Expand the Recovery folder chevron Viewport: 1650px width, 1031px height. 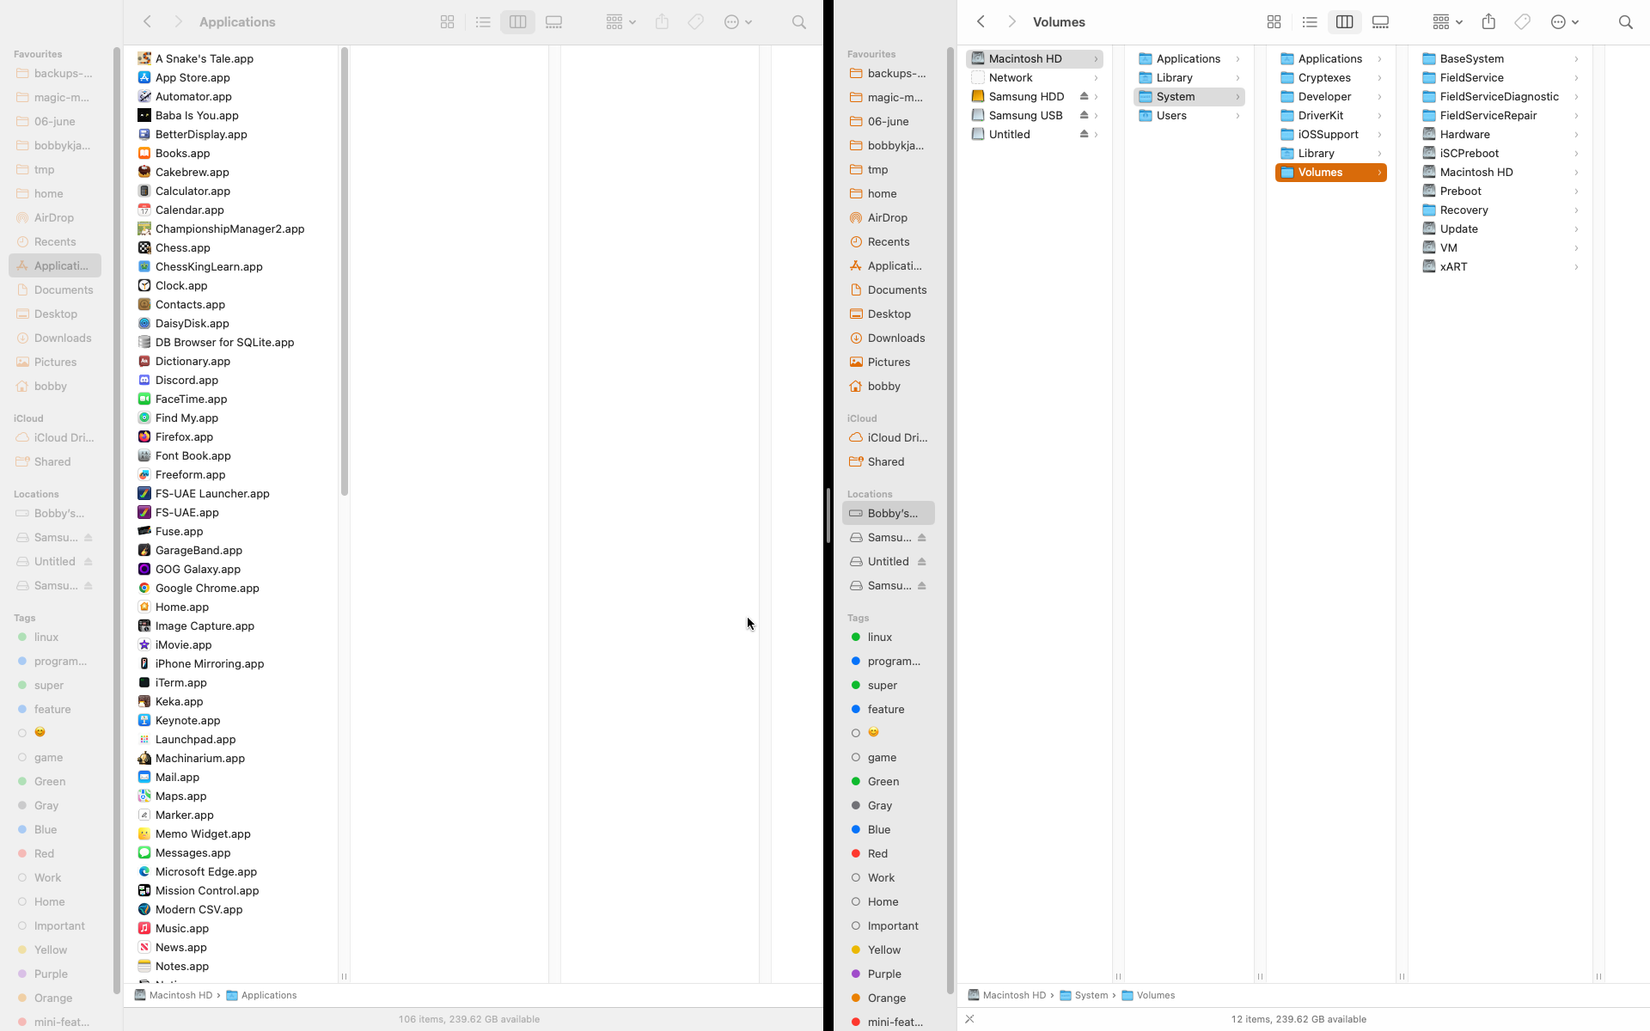[x=1576, y=210]
